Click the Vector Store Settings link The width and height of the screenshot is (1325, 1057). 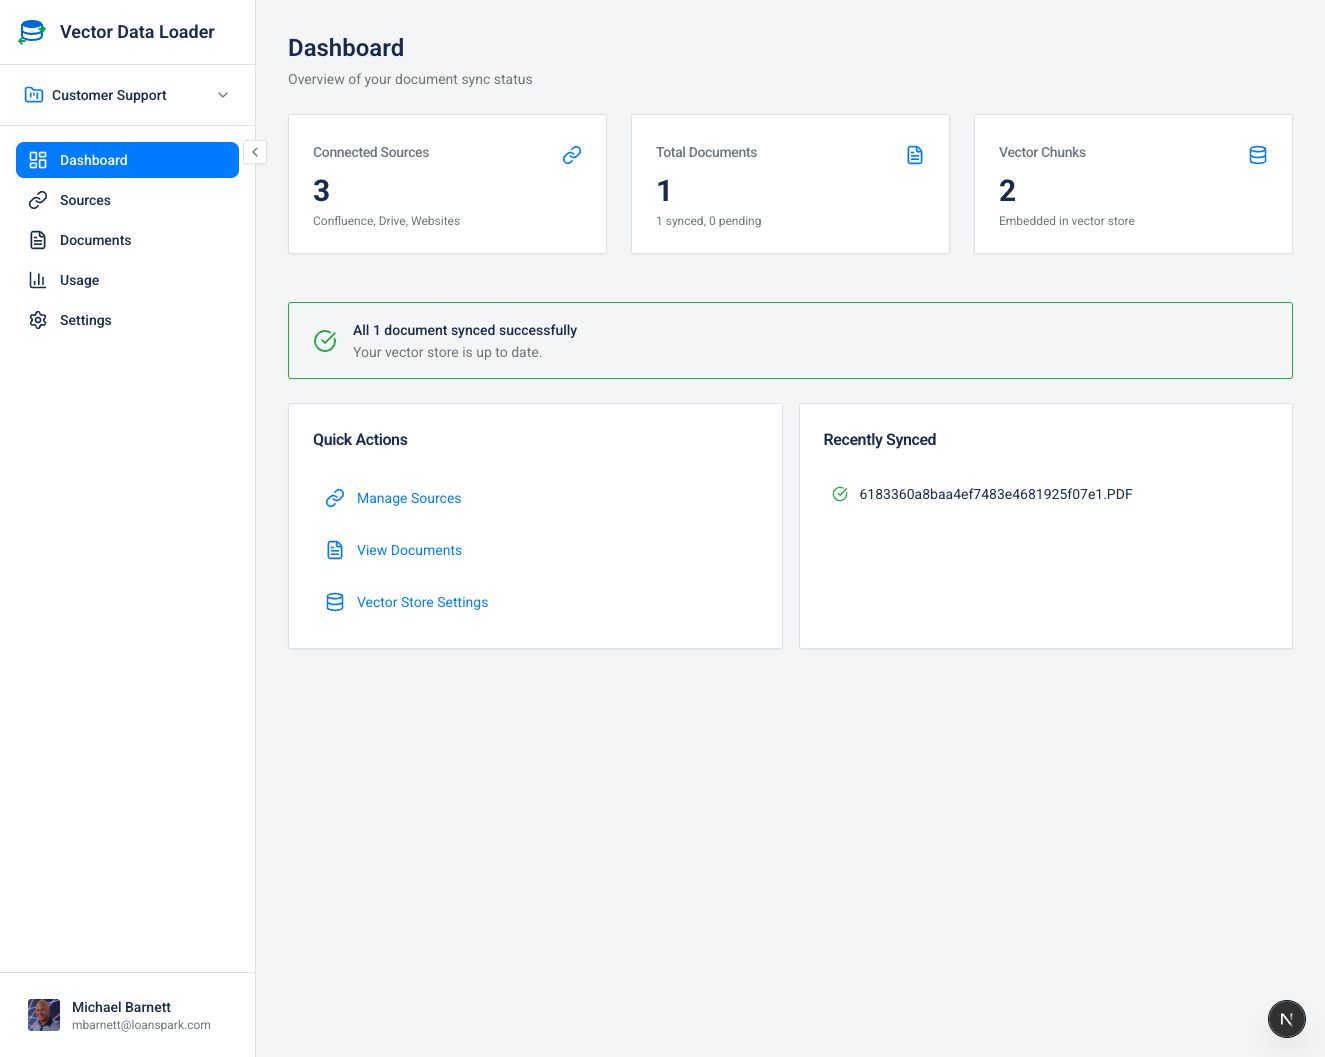pos(422,601)
